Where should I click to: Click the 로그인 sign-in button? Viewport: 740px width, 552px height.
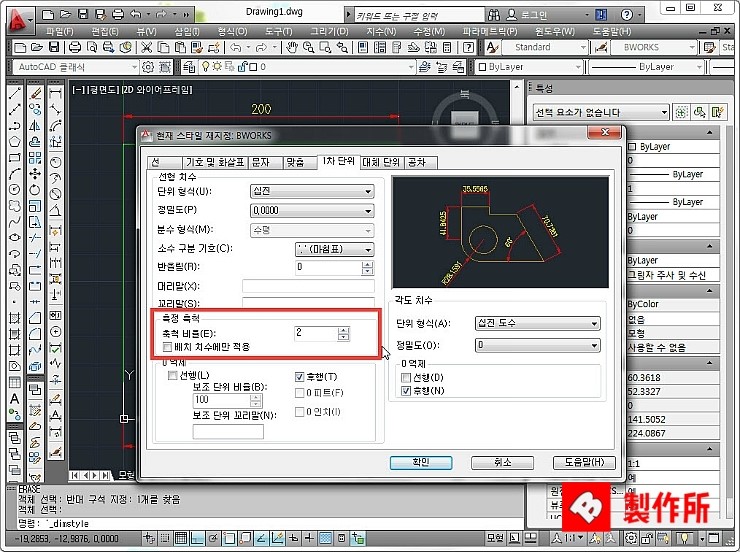tap(528, 15)
